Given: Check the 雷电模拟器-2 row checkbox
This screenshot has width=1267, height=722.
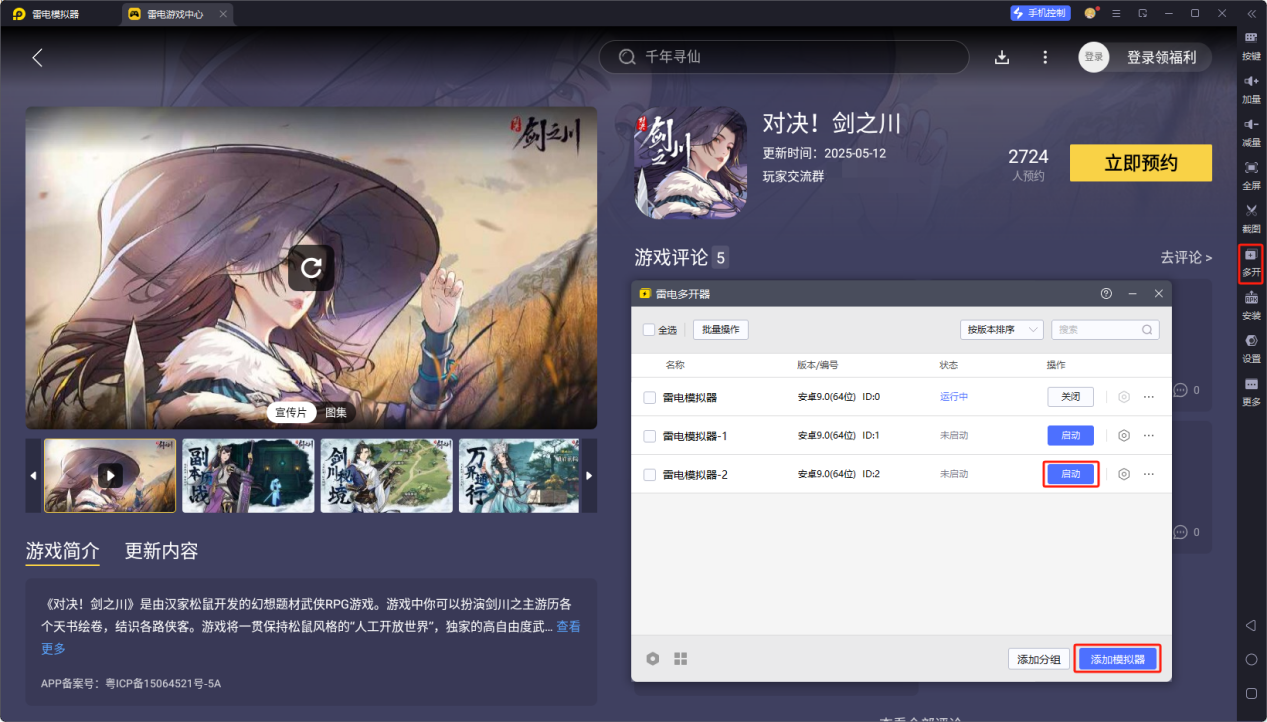Looking at the screenshot, I should [650, 474].
